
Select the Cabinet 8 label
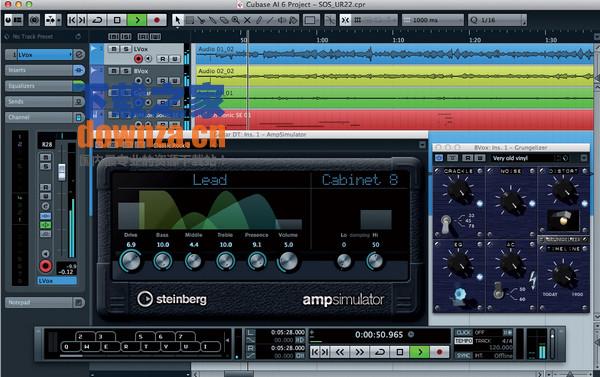(360, 180)
